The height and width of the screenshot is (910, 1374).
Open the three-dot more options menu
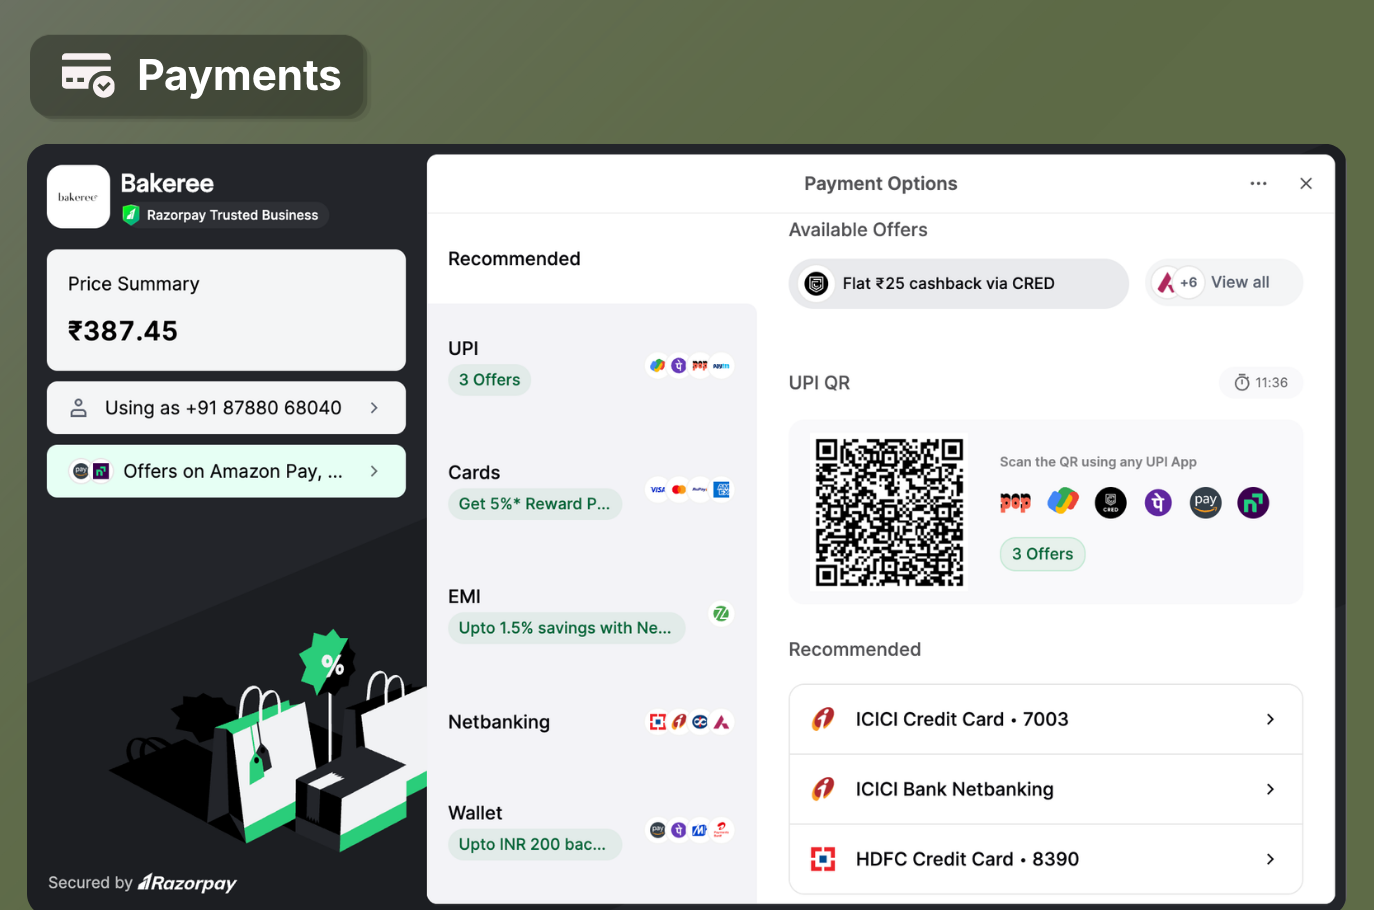(1258, 183)
